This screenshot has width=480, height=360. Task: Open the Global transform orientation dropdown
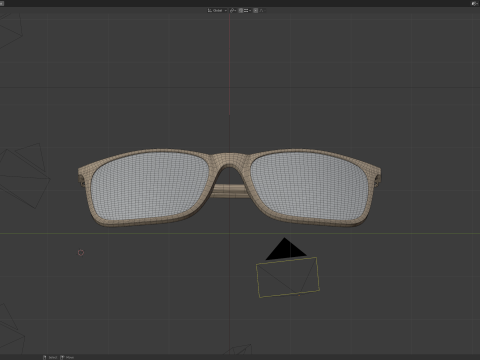tap(217, 11)
